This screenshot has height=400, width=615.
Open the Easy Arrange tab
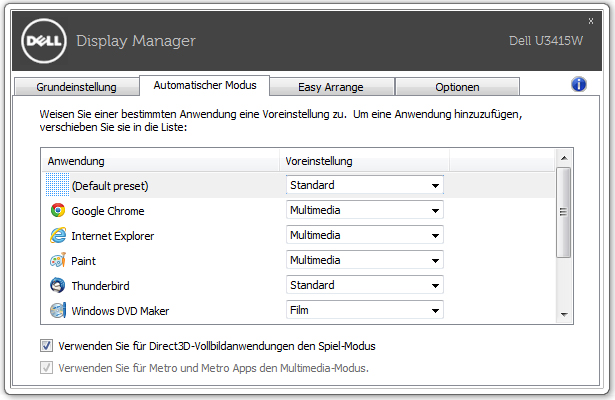click(x=331, y=87)
